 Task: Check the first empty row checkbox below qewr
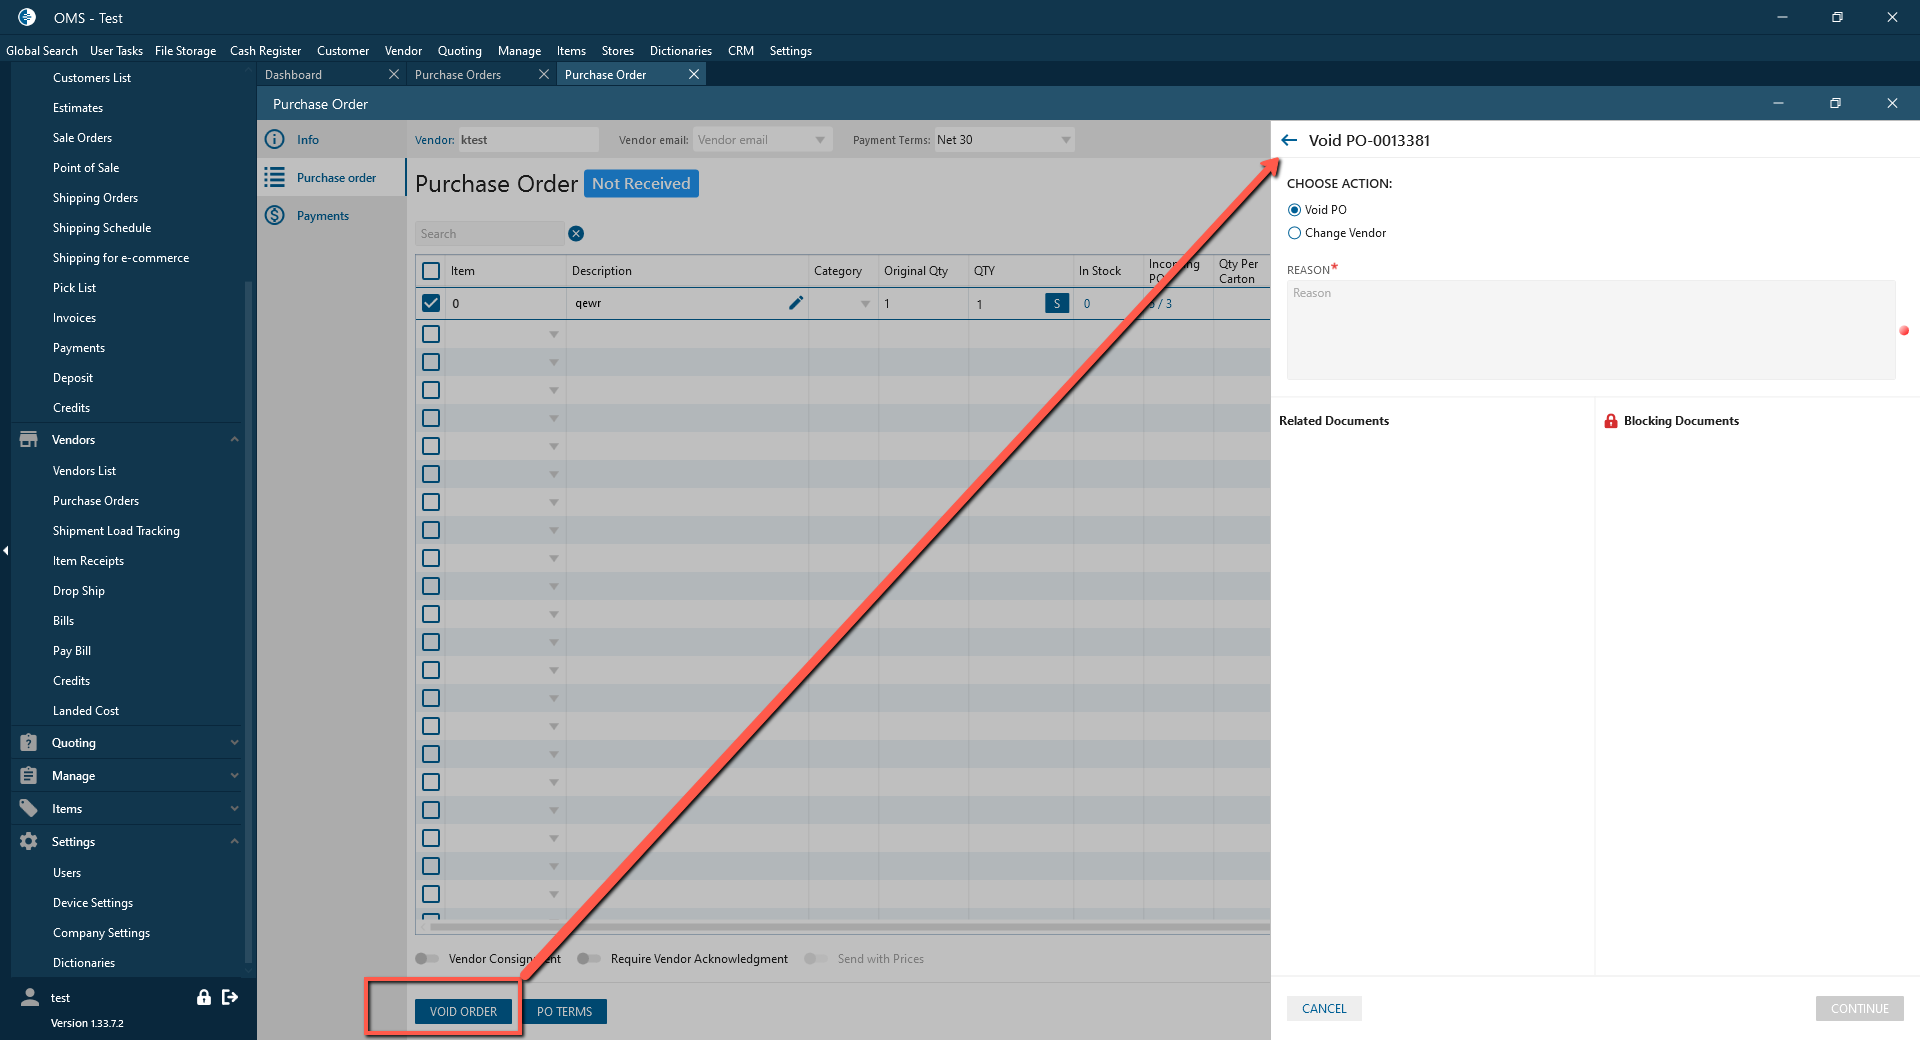tap(431, 334)
